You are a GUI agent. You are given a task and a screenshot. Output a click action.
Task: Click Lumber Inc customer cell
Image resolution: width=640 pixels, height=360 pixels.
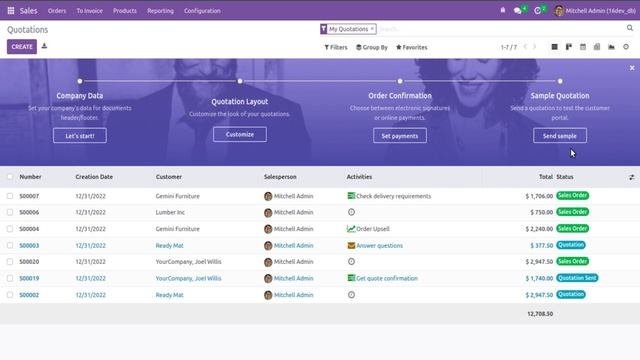pyautogui.click(x=170, y=212)
